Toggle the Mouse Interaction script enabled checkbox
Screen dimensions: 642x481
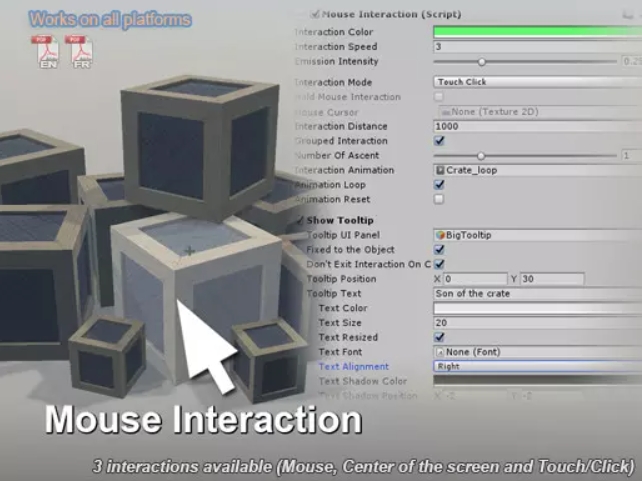315,14
